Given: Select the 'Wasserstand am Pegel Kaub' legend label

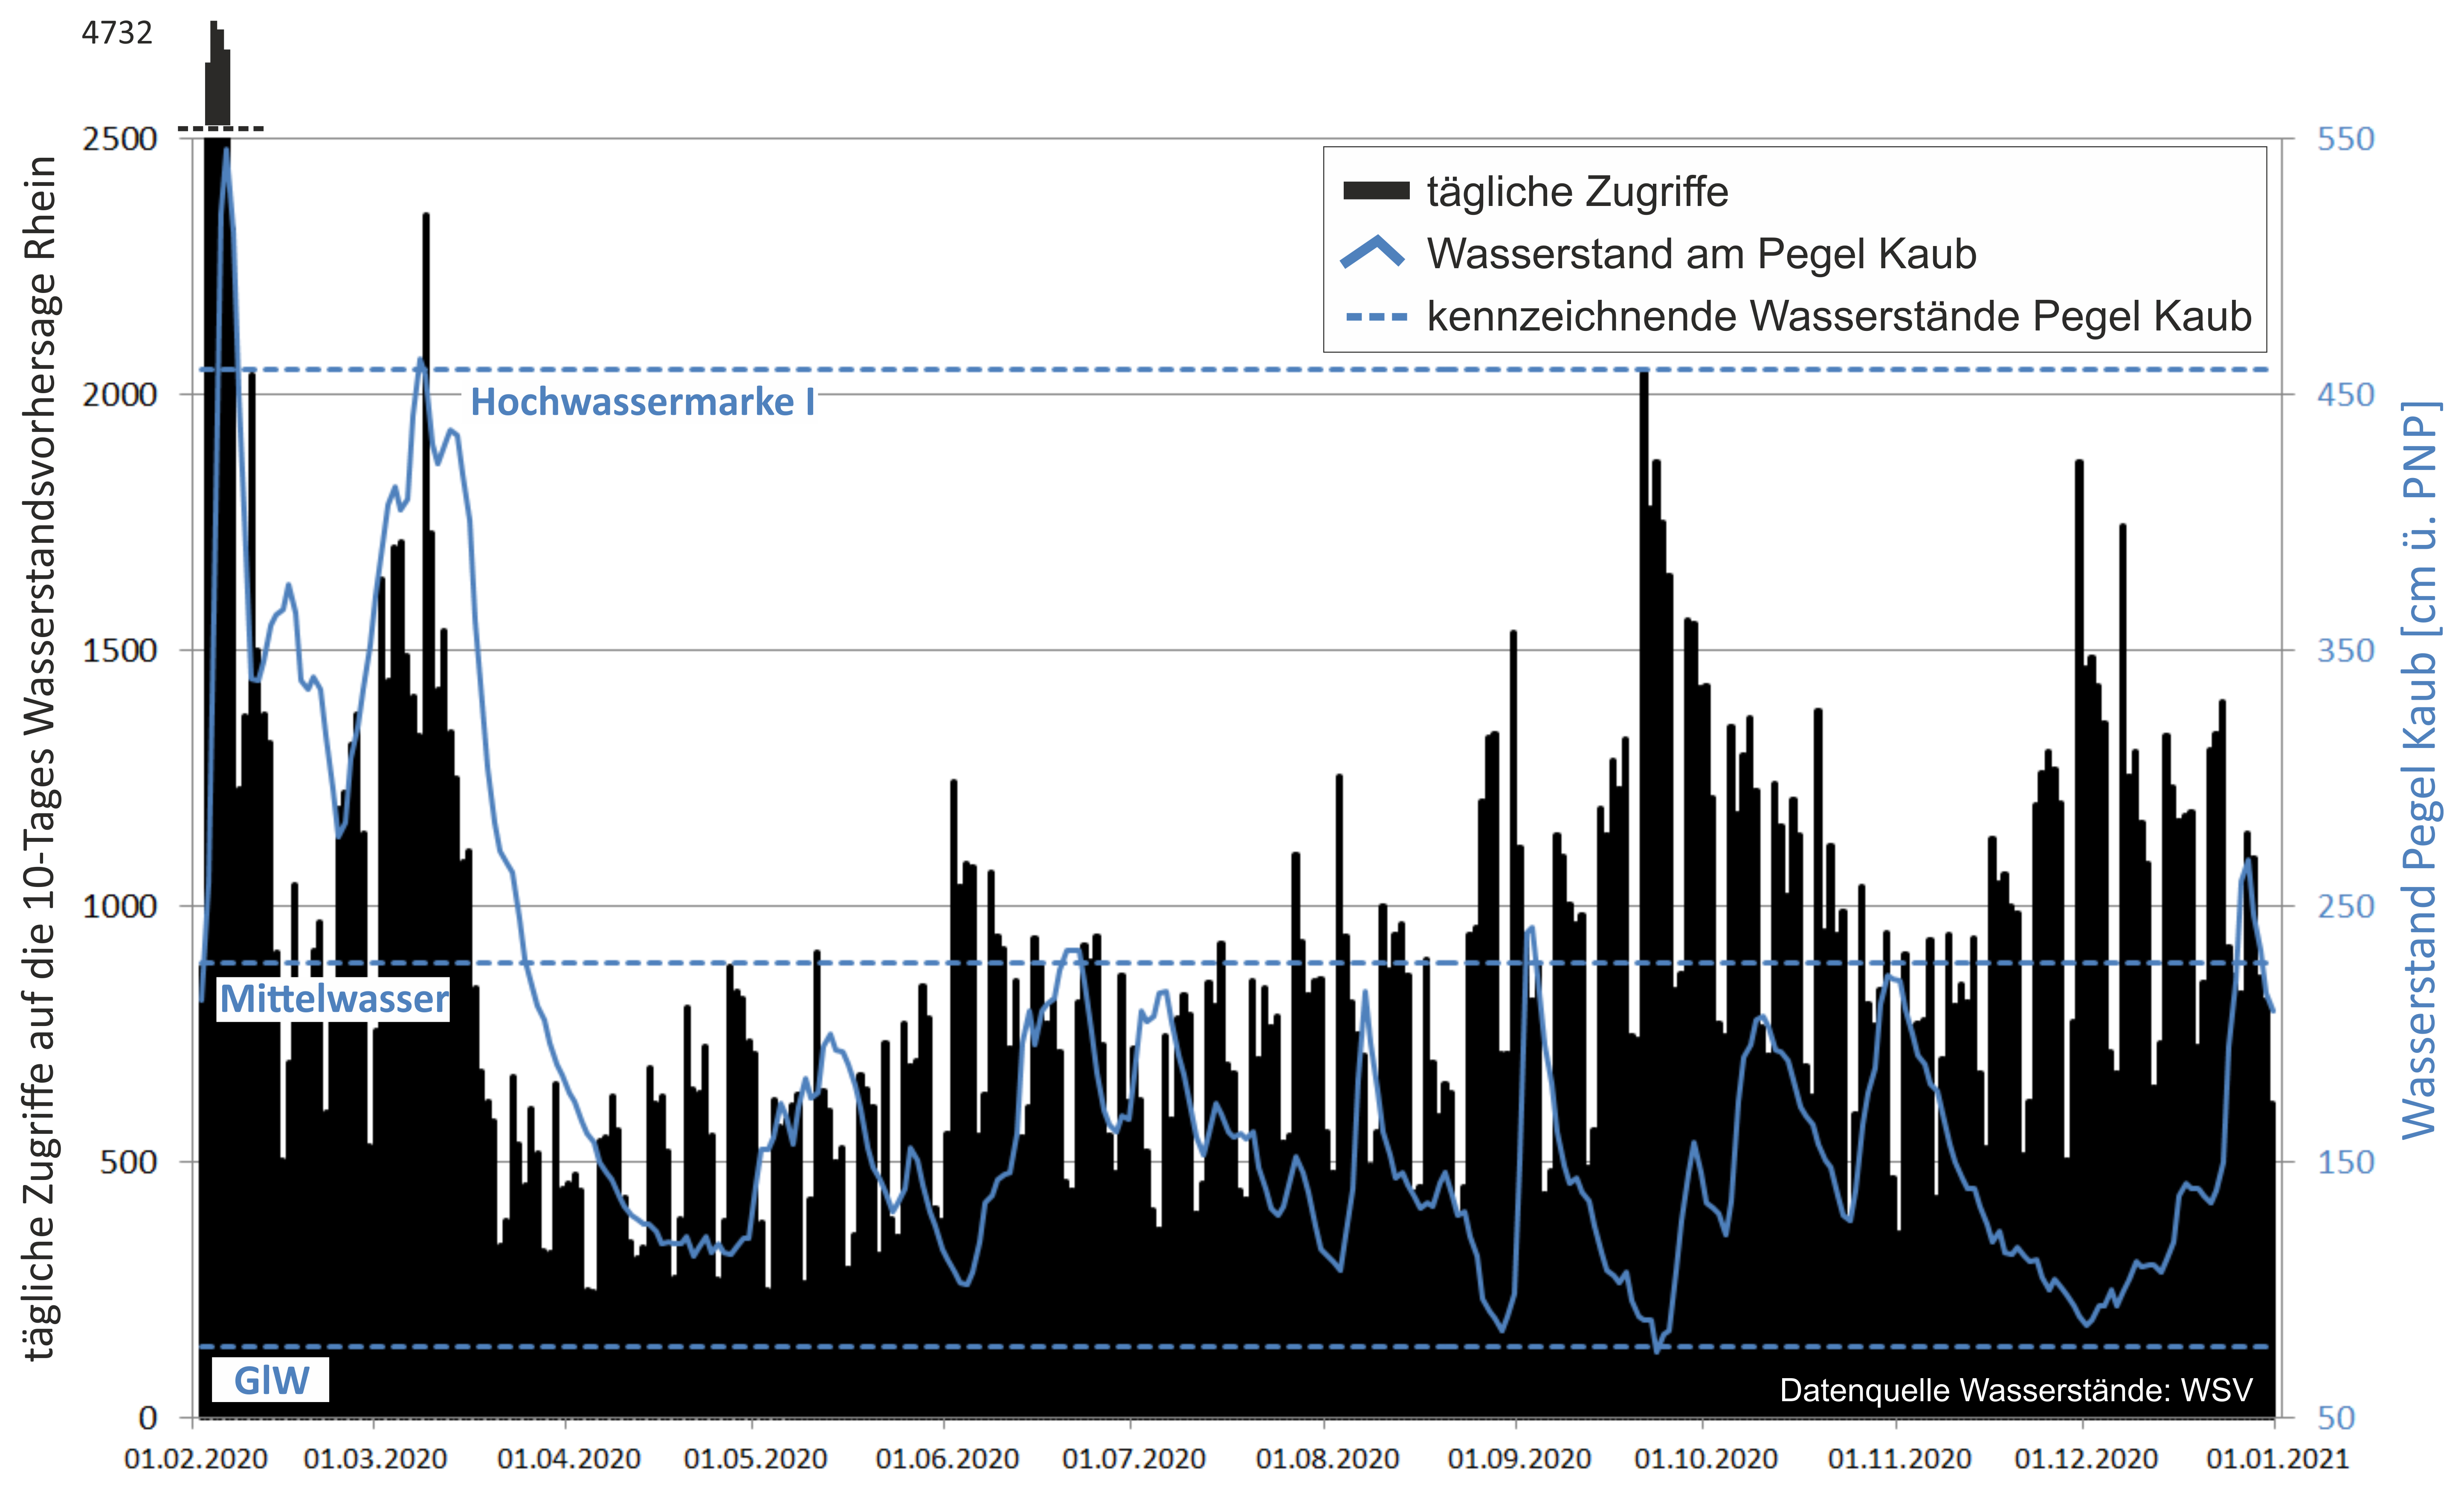Looking at the screenshot, I should coord(1701,254).
